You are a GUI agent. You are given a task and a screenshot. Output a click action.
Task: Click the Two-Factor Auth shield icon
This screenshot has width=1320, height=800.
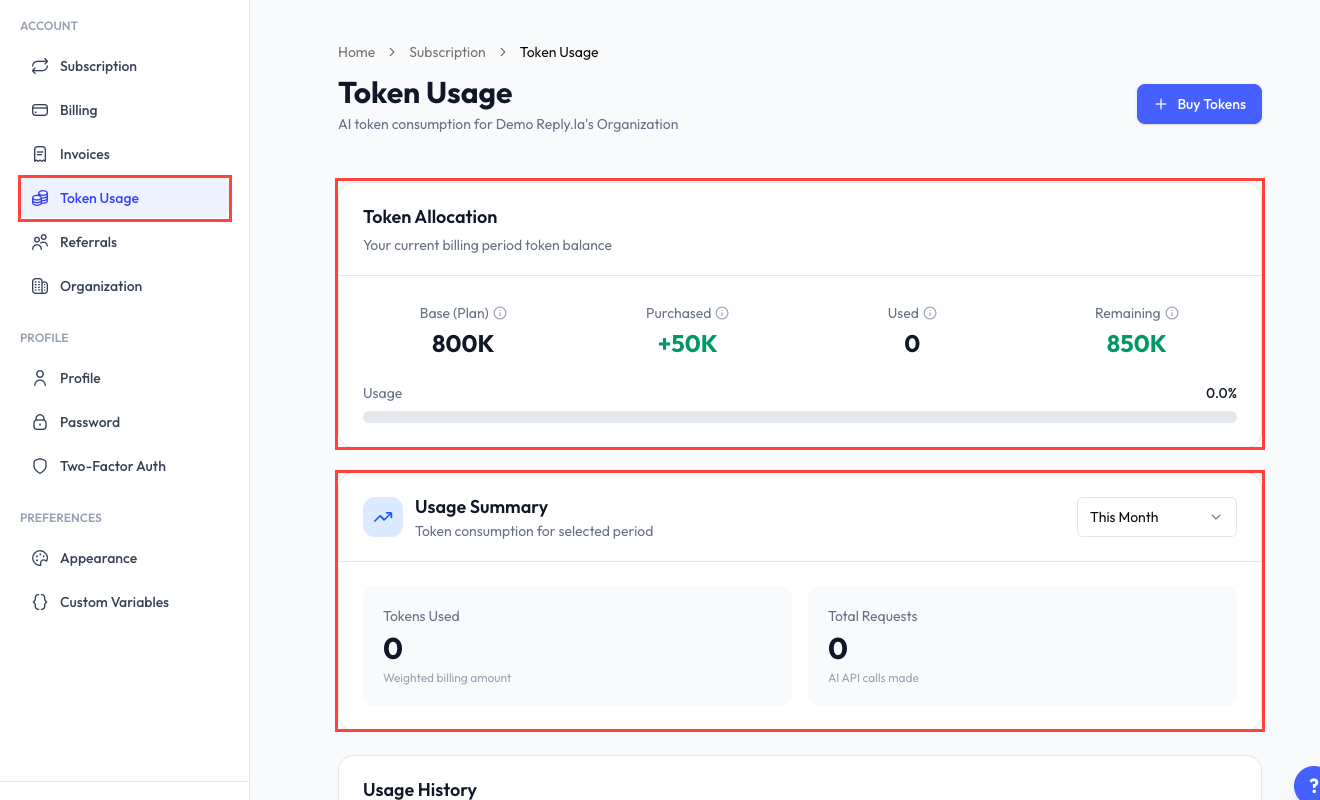tap(40, 466)
